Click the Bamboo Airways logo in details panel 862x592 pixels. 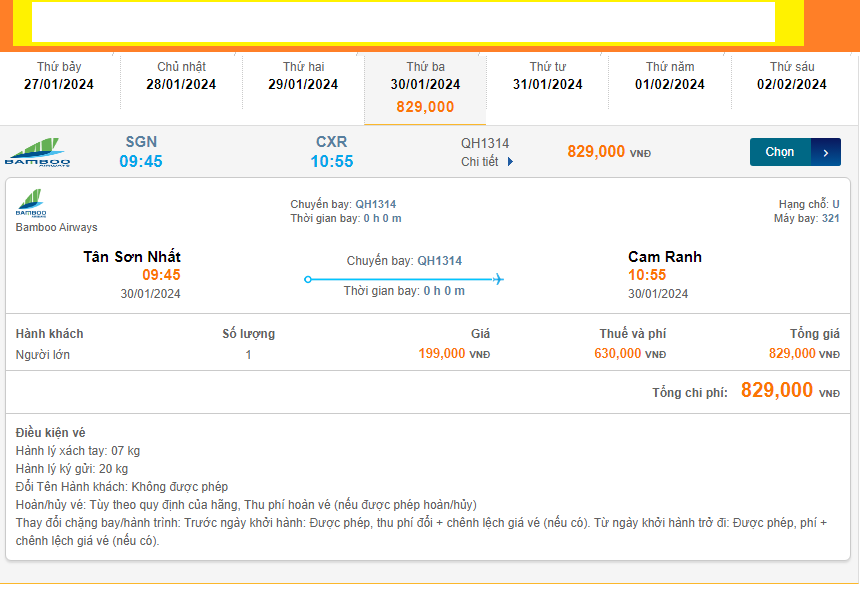click(x=31, y=204)
